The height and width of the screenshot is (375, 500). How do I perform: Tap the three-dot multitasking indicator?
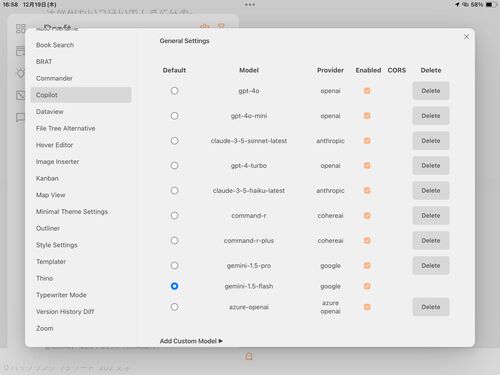(250, 5)
